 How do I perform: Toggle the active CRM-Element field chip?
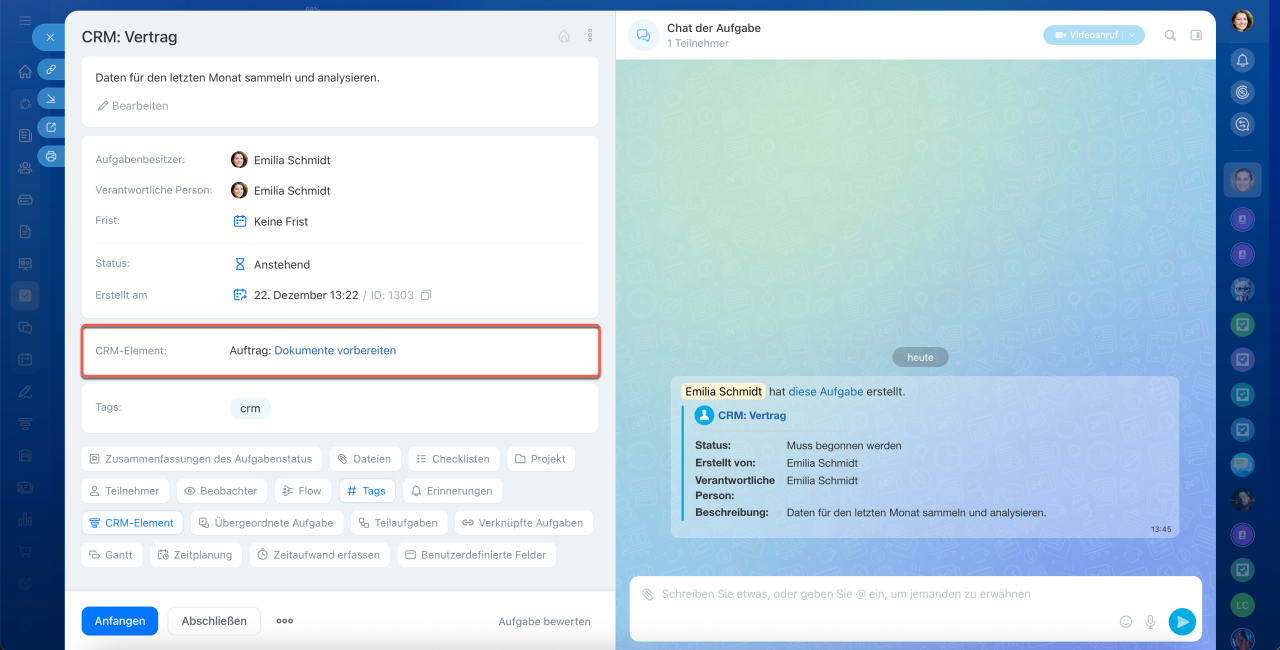133,523
